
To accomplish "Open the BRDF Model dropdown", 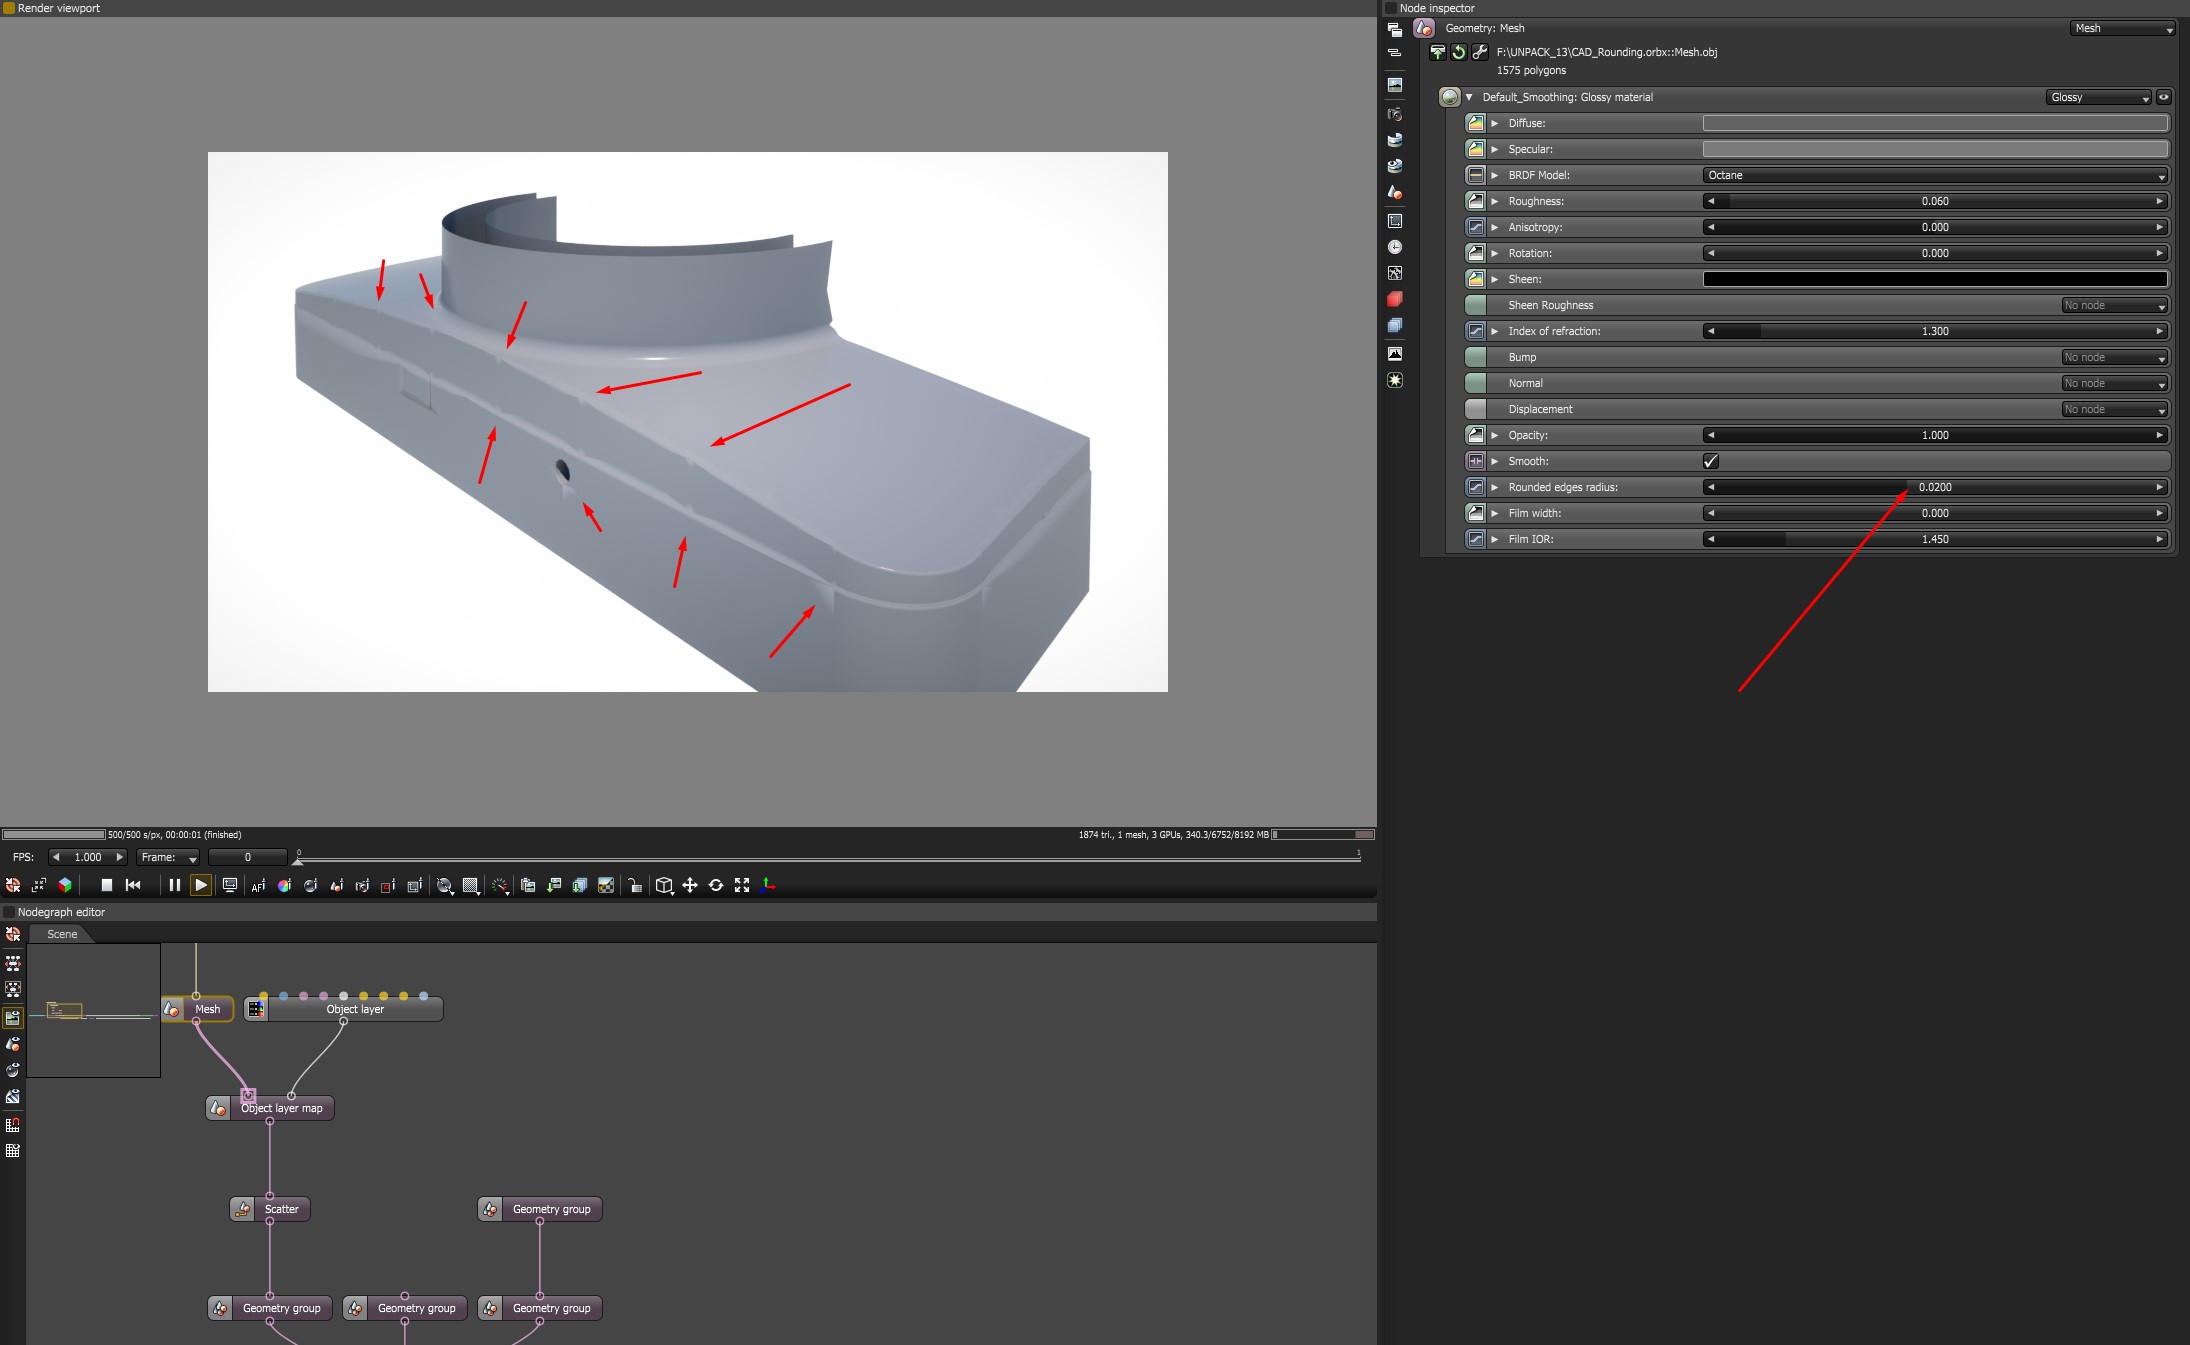I will point(1935,175).
